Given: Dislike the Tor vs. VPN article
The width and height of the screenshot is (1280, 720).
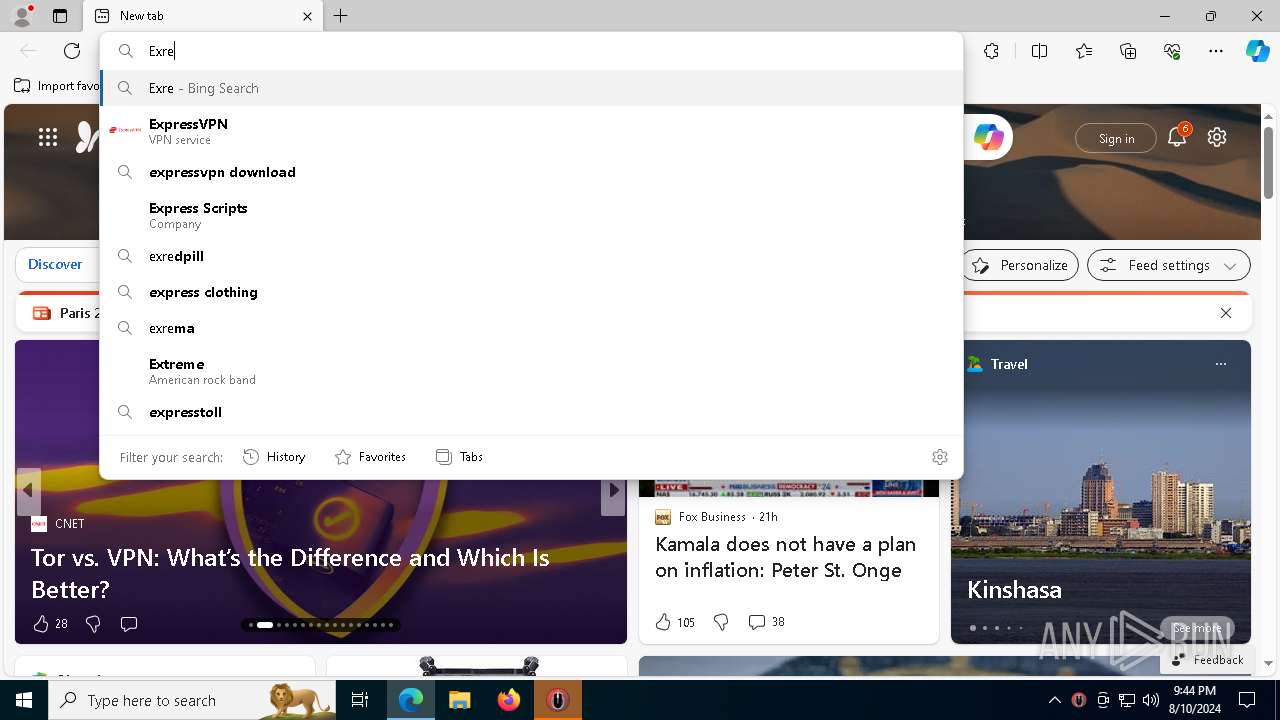Looking at the screenshot, I should coord(93,623).
